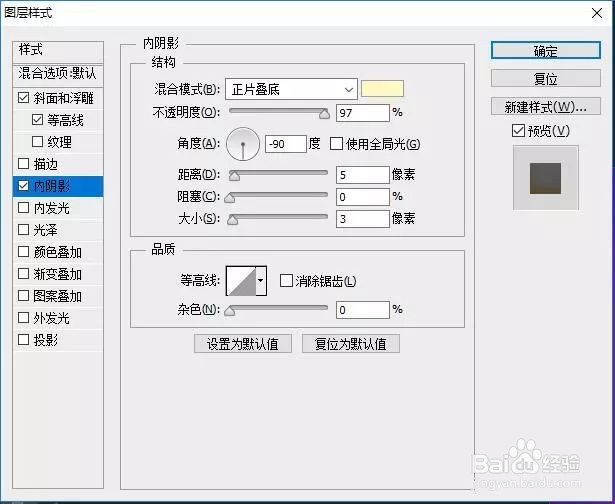Screen dimensions: 615x504
Task: Uncheck the 内阴影 checkbox
Action: pos(24,186)
